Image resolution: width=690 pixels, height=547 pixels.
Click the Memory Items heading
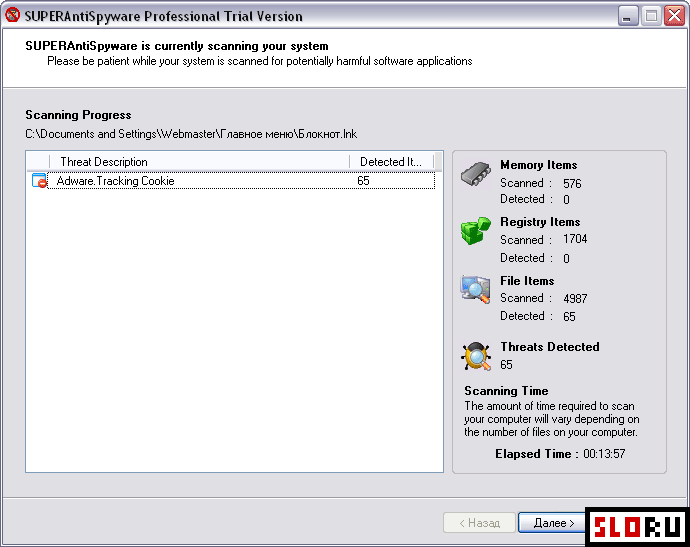pos(539,165)
